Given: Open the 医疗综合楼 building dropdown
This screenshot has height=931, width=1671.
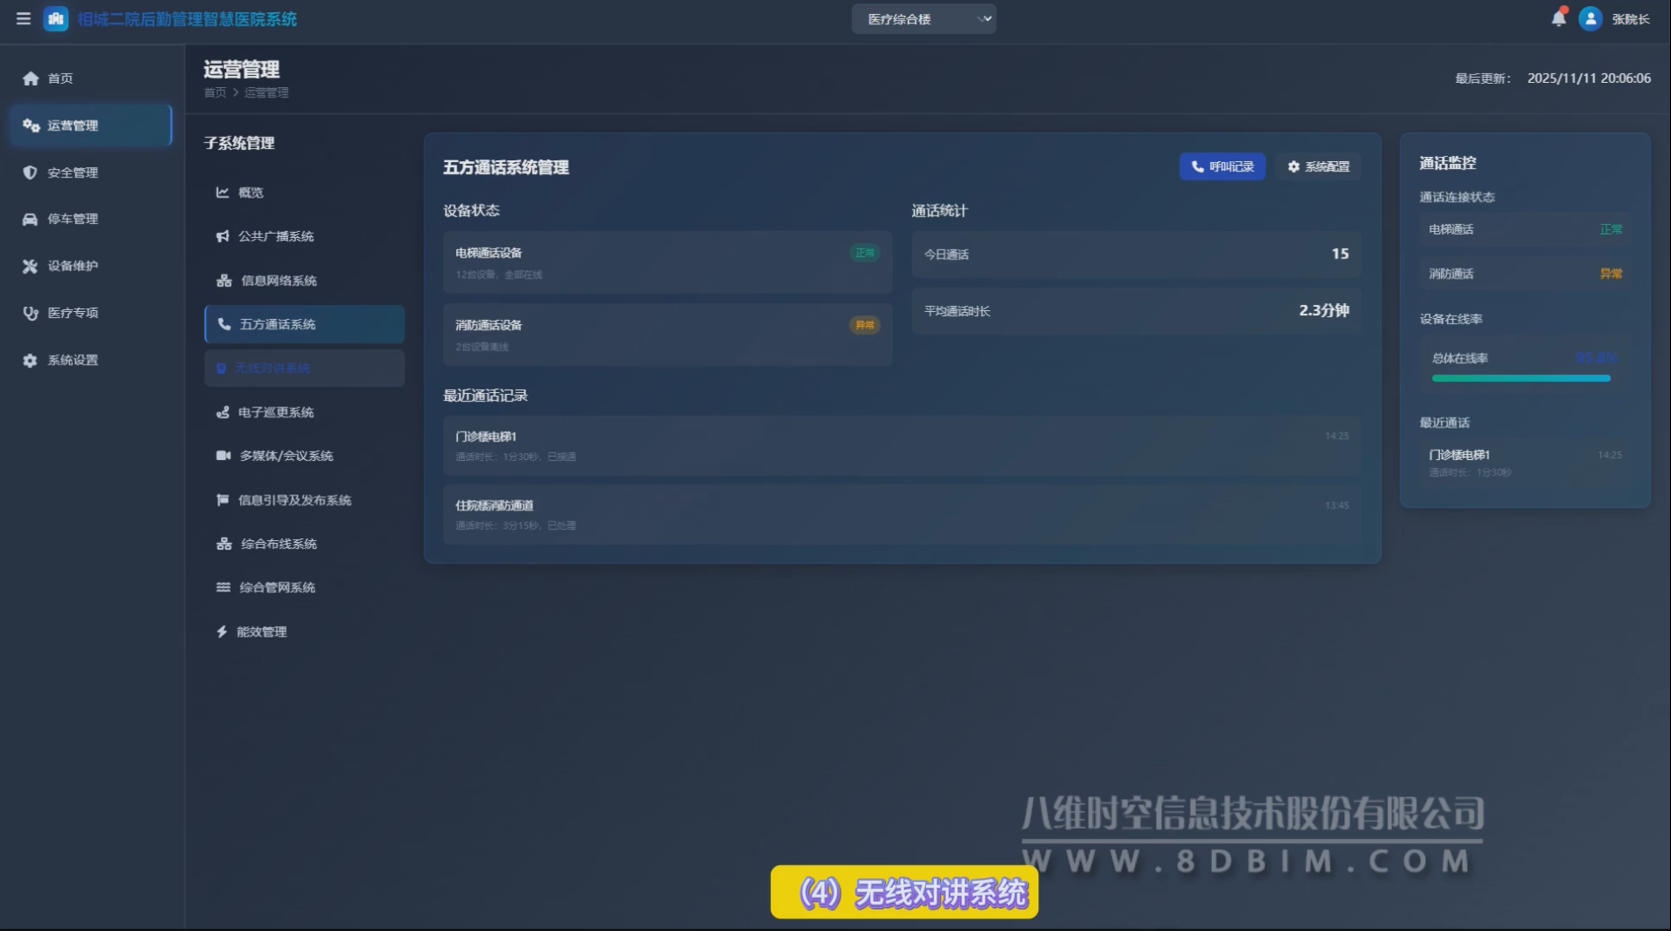Looking at the screenshot, I should [x=923, y=19].
